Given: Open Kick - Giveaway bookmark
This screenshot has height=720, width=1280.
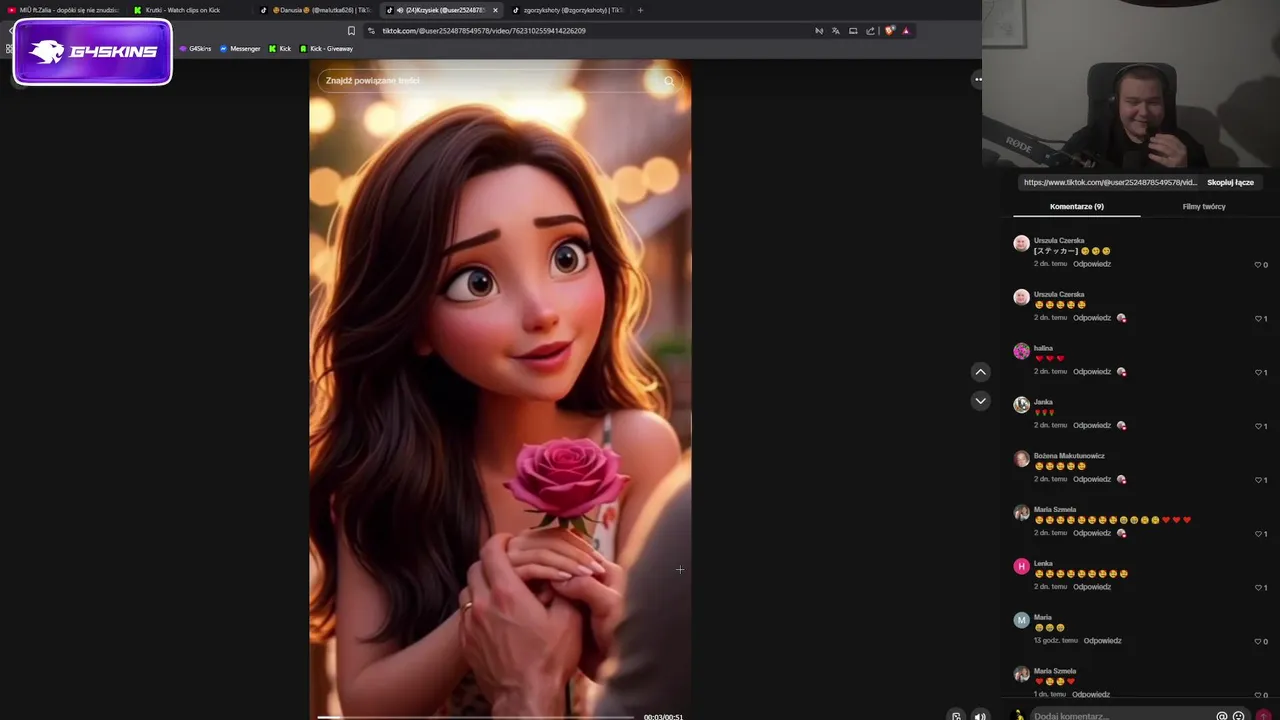Looking at the screenshot, I should [x=326, y=49].
